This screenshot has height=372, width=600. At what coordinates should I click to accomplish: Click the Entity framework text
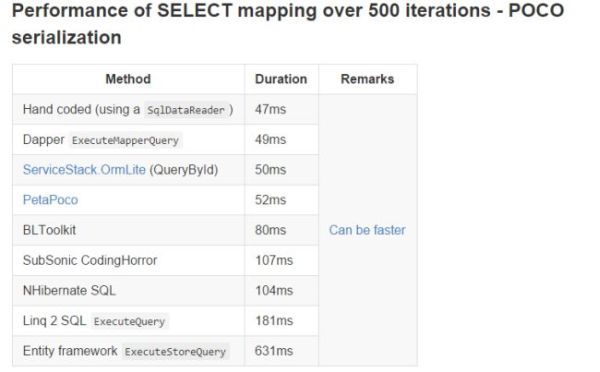70,351
